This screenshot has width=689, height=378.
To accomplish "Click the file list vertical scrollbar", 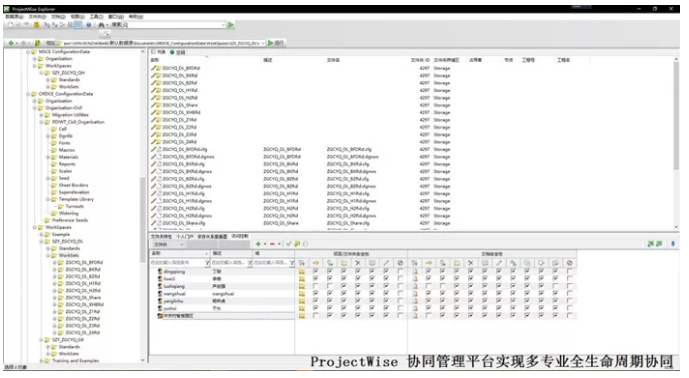I will [x=676, y=115].
